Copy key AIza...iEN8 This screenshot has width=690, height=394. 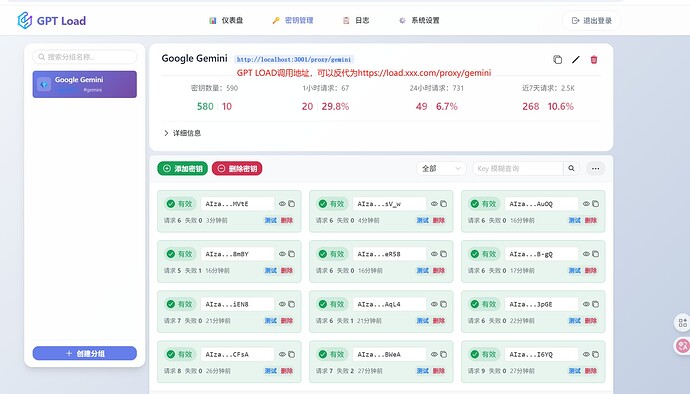[291, 304]
